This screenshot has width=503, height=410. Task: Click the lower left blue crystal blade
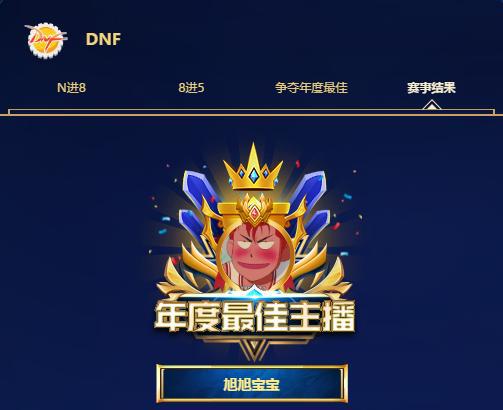pyautogui.click(x=193, y=224)
